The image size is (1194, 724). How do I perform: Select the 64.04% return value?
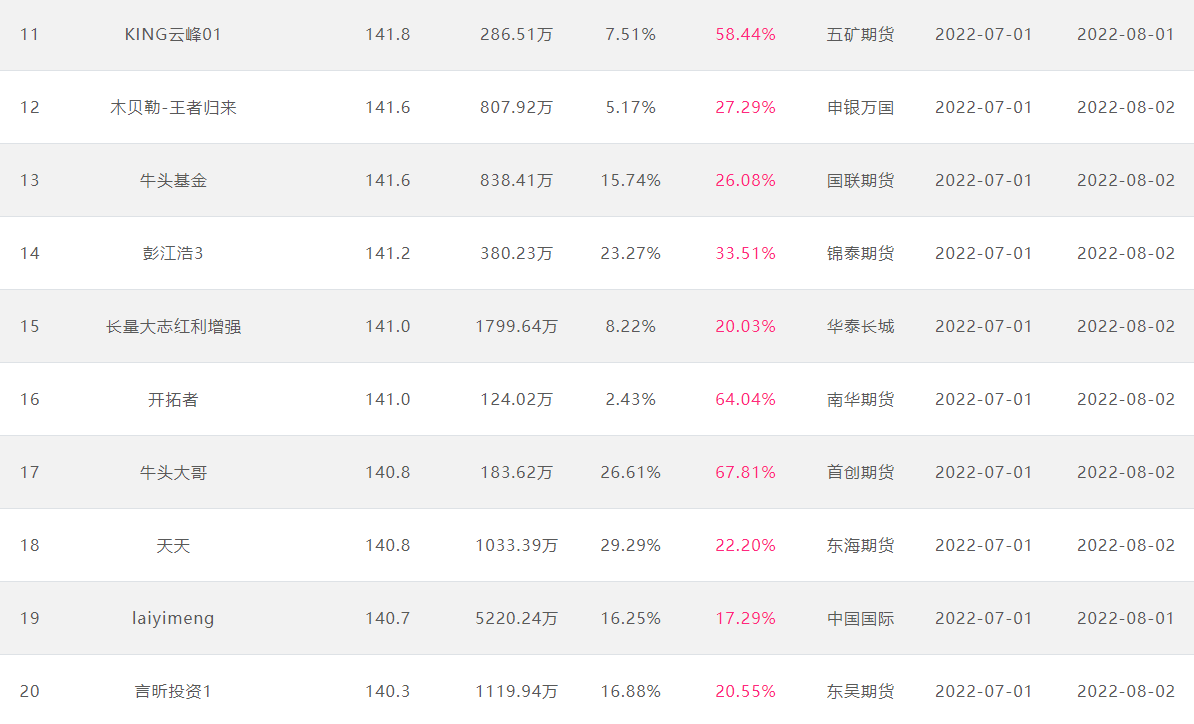tap(745, 400)
